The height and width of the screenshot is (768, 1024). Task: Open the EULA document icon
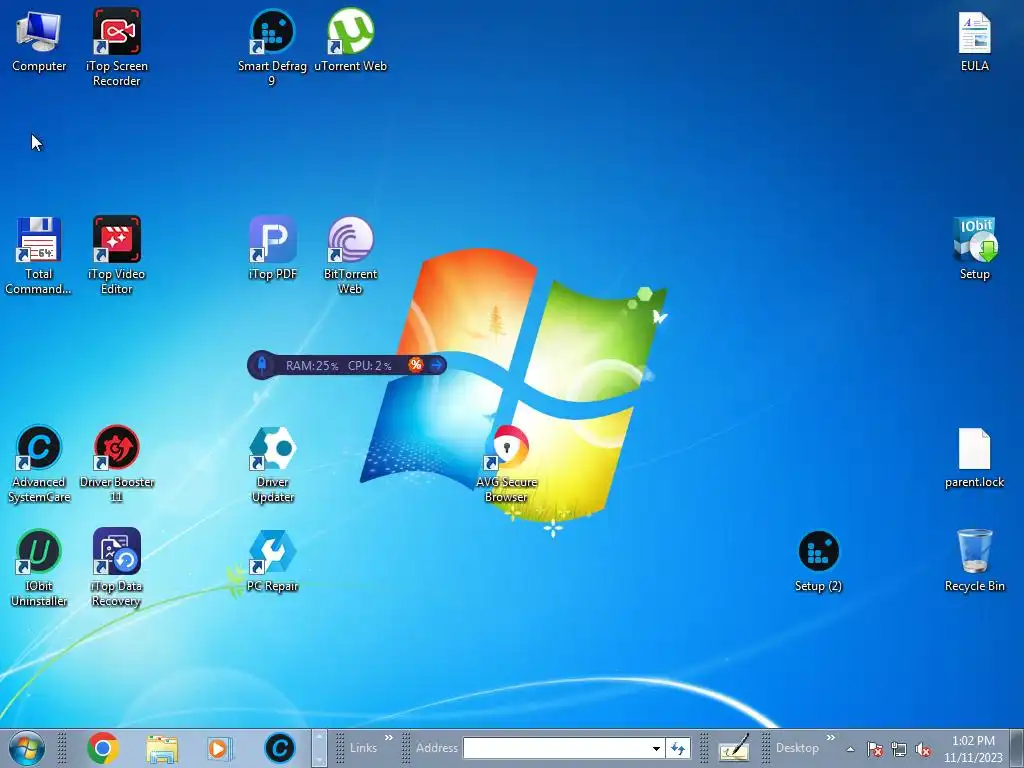click(974, 41)
